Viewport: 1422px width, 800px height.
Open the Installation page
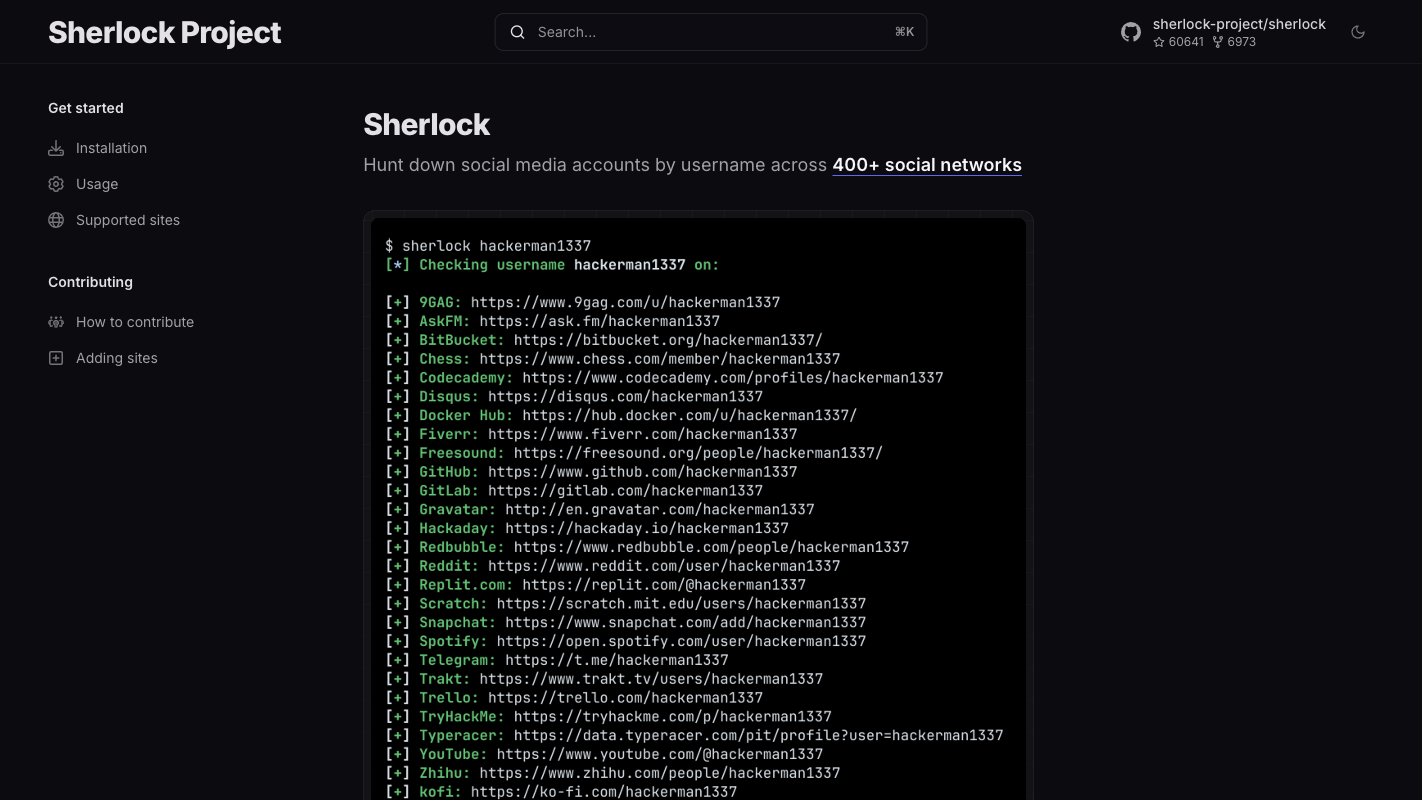pyautogui.click(x=111, y=148)
